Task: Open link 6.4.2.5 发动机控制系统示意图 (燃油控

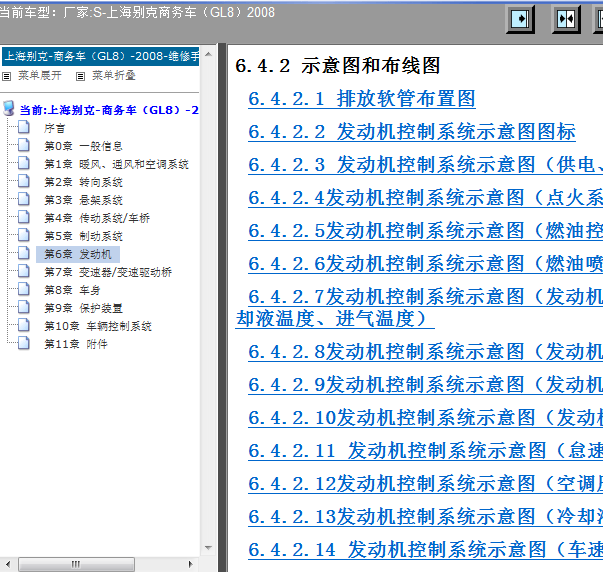Action: click(x=425, y=231)
